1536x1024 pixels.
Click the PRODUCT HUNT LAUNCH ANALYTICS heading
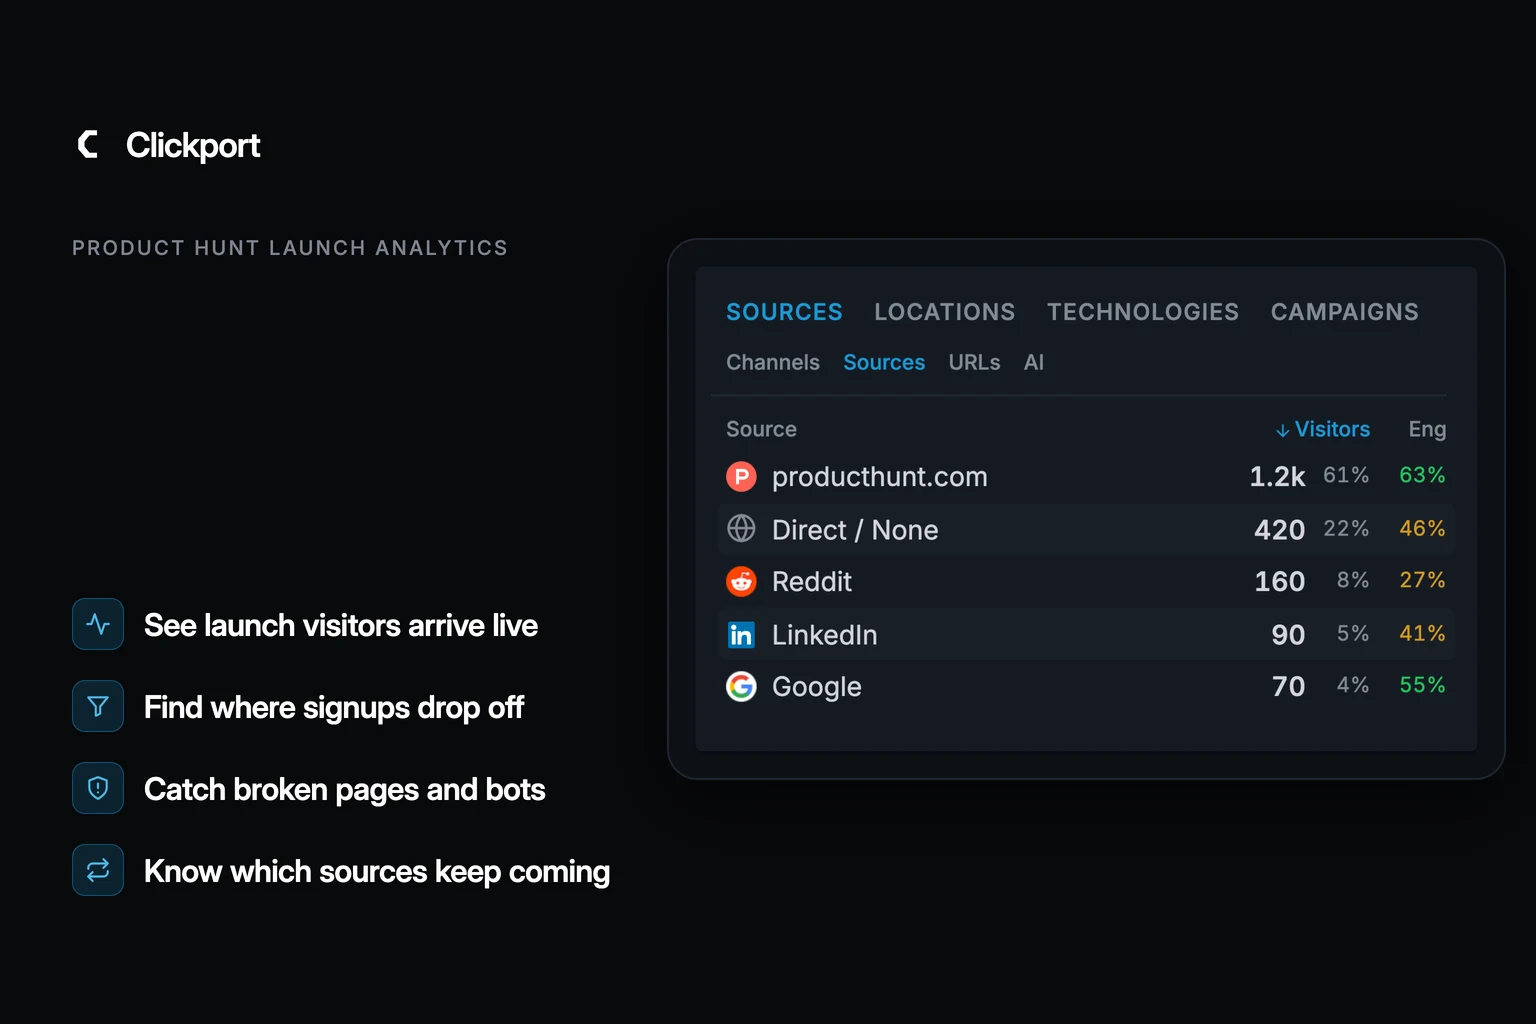290,248
